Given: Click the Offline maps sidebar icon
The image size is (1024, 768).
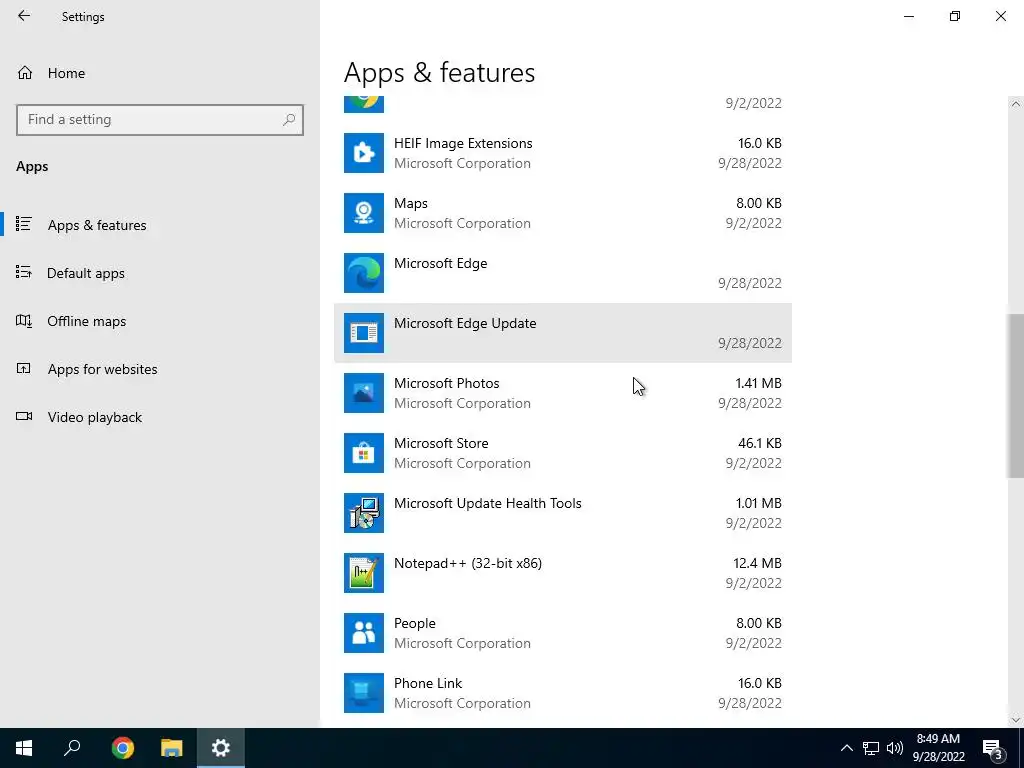Looking at the screenshot, I should coord(24,321).
